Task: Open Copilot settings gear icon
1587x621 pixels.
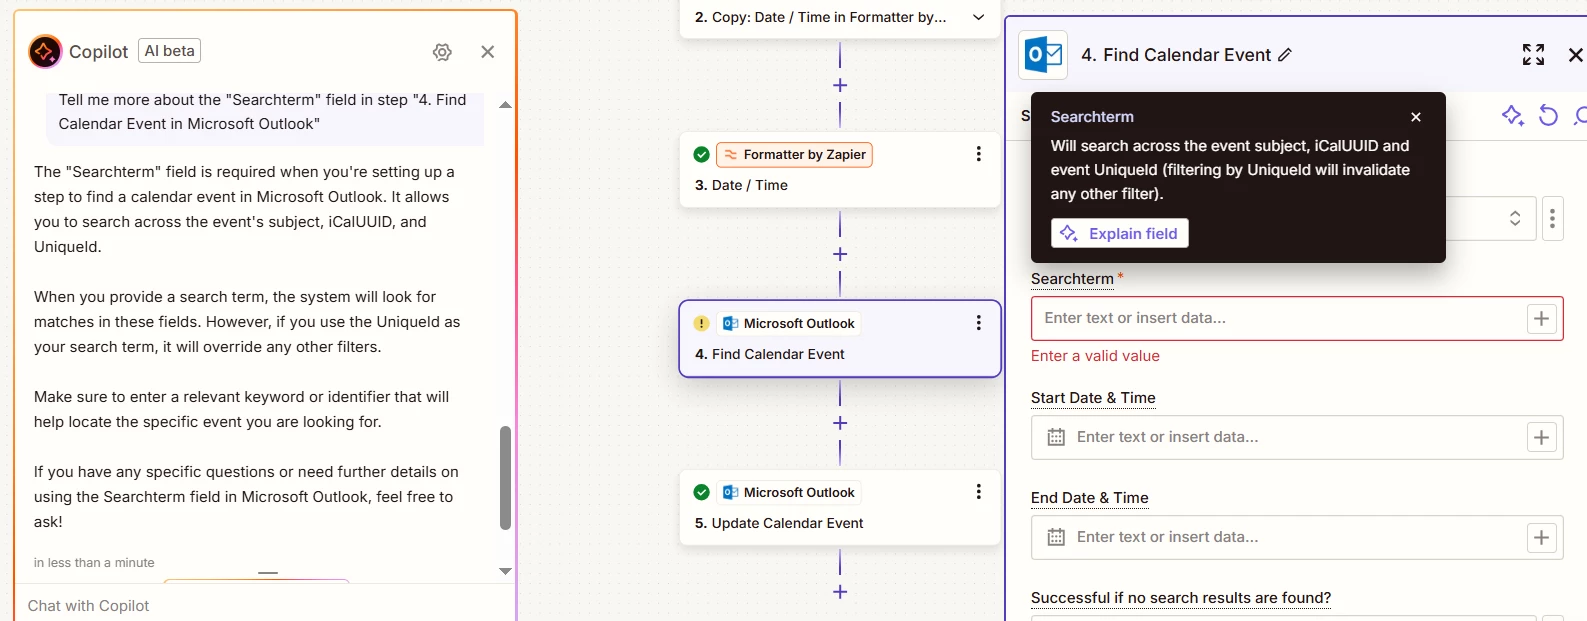Action: pos(442,52)
